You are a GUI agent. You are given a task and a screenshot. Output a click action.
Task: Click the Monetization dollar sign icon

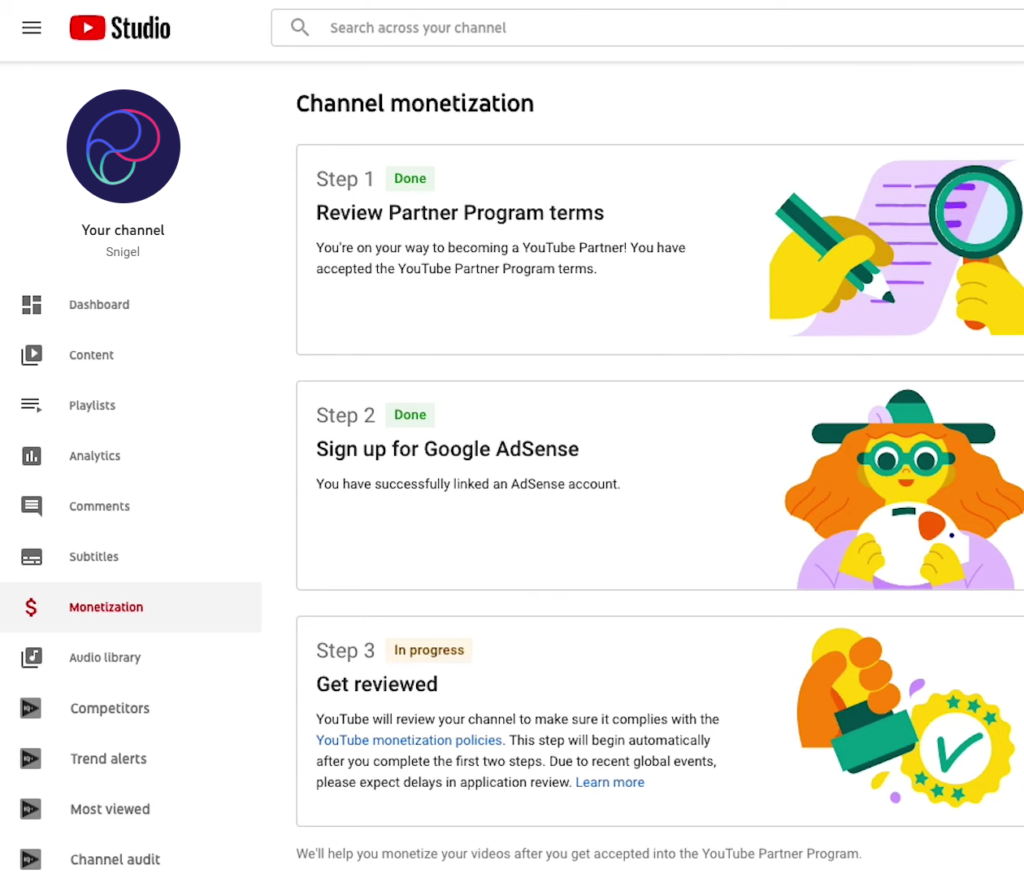(x=31, y=607)
